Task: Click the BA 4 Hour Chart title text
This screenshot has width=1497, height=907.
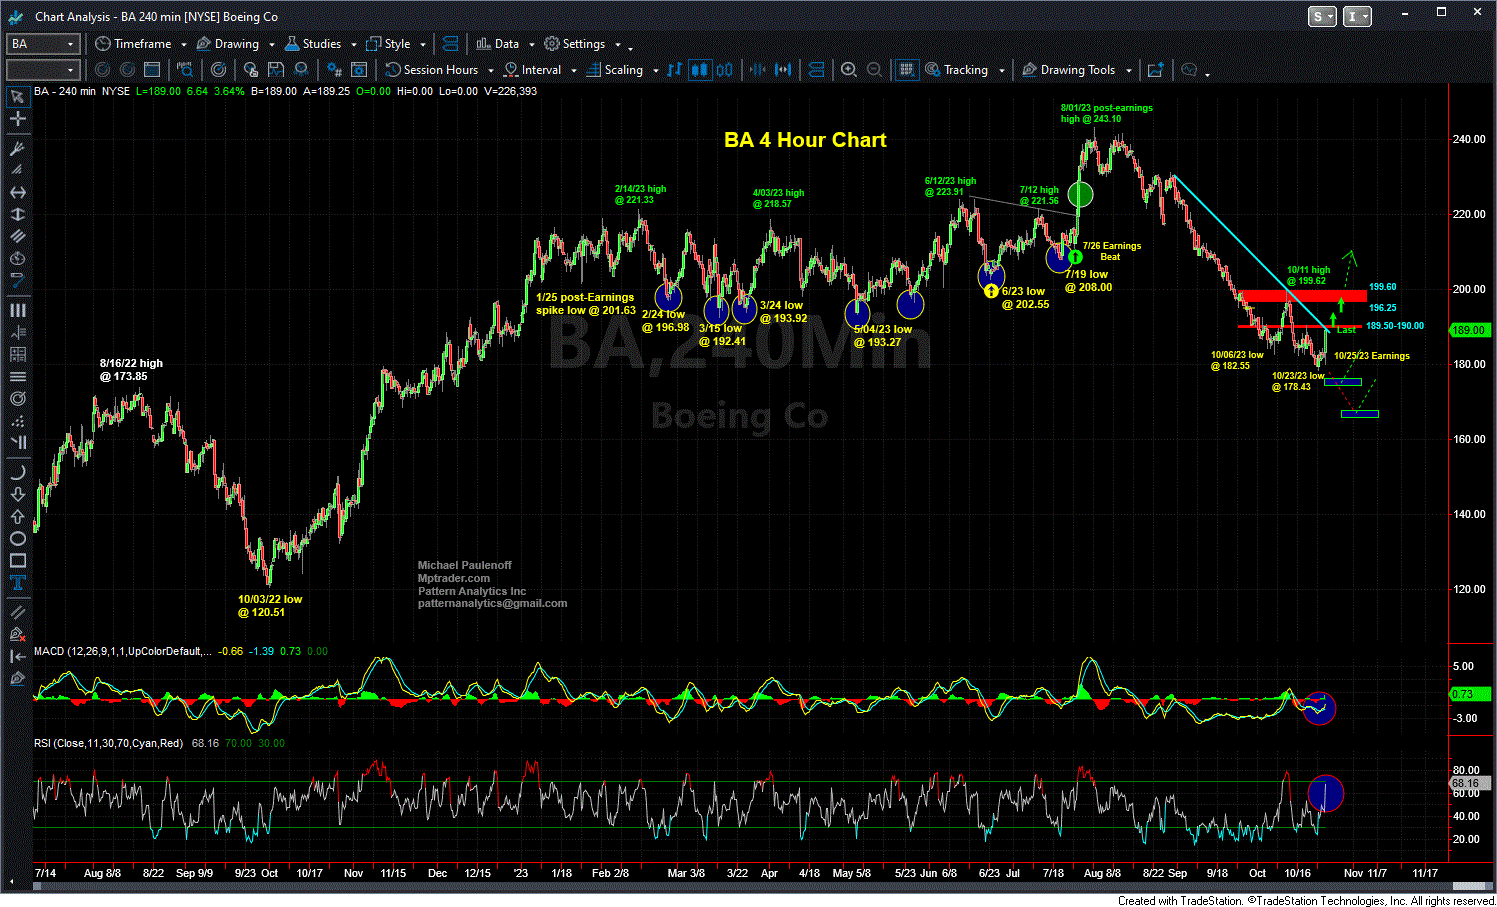Action: coord(805,140)
